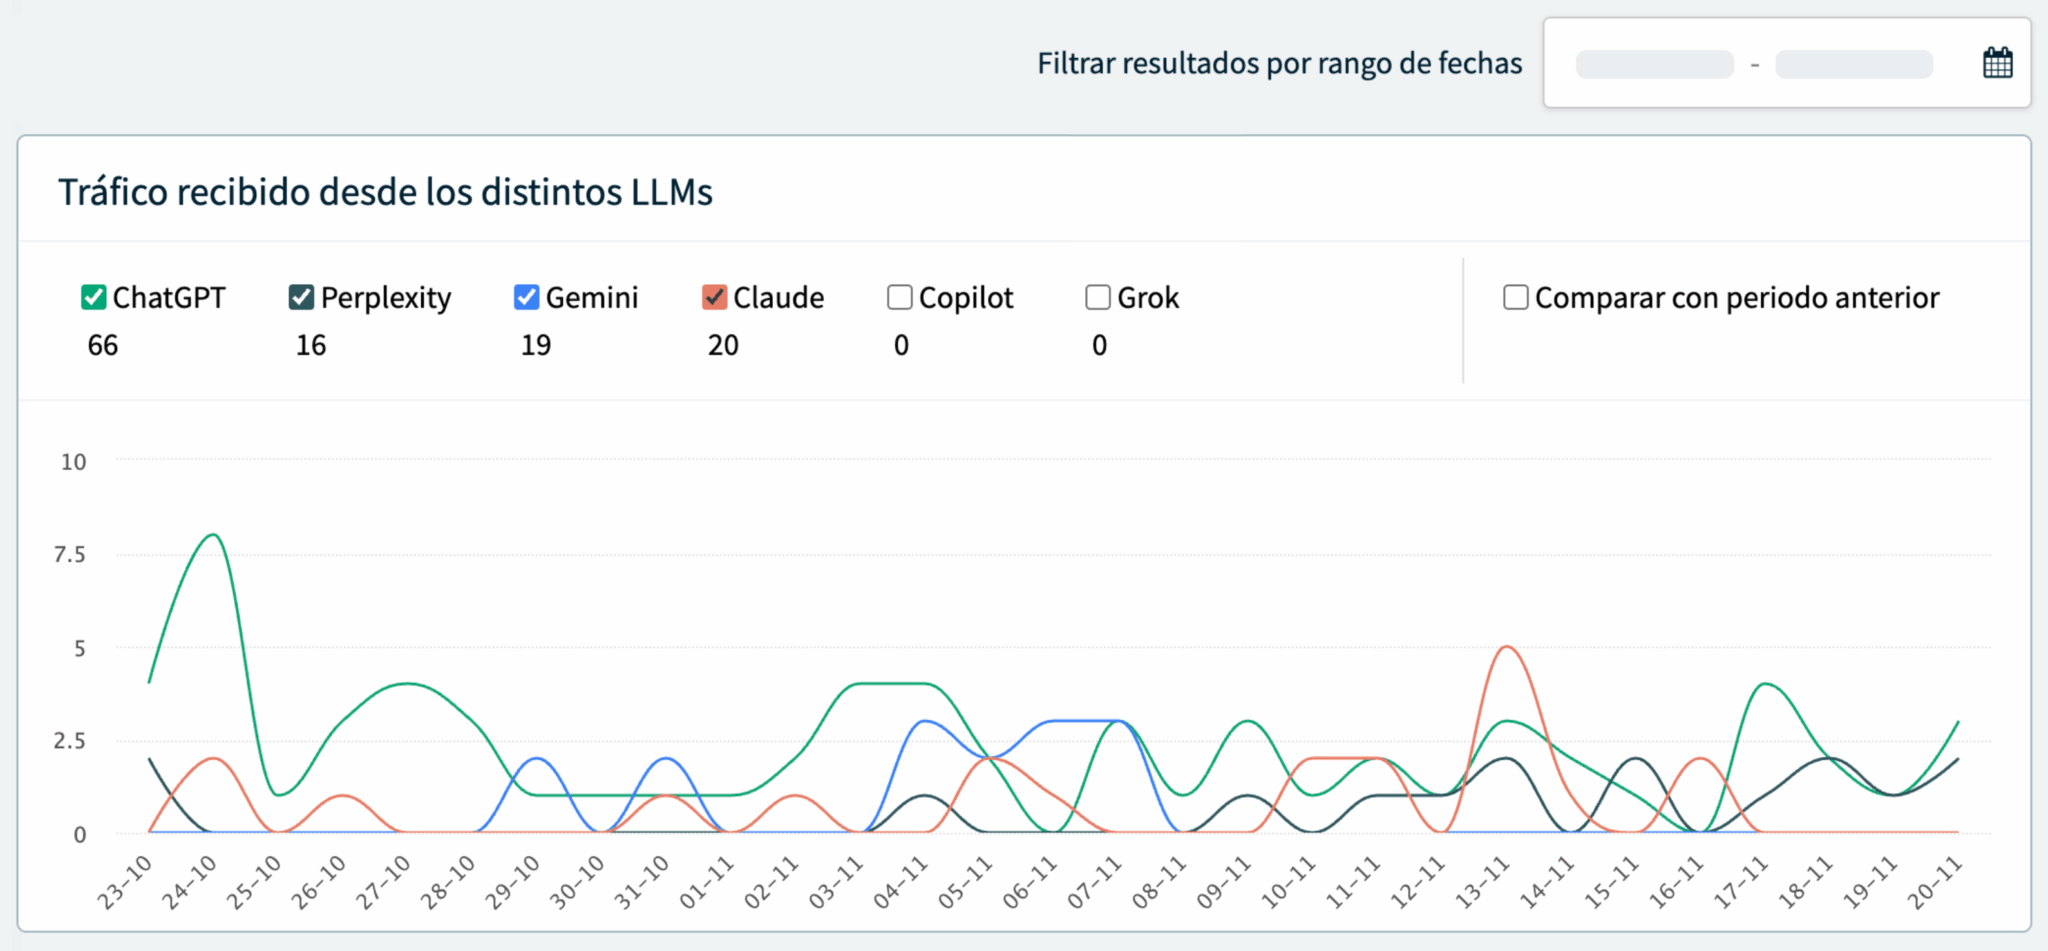Click the end date field in range filter
Screen dimensions: 2048x951
[1853, 64]
